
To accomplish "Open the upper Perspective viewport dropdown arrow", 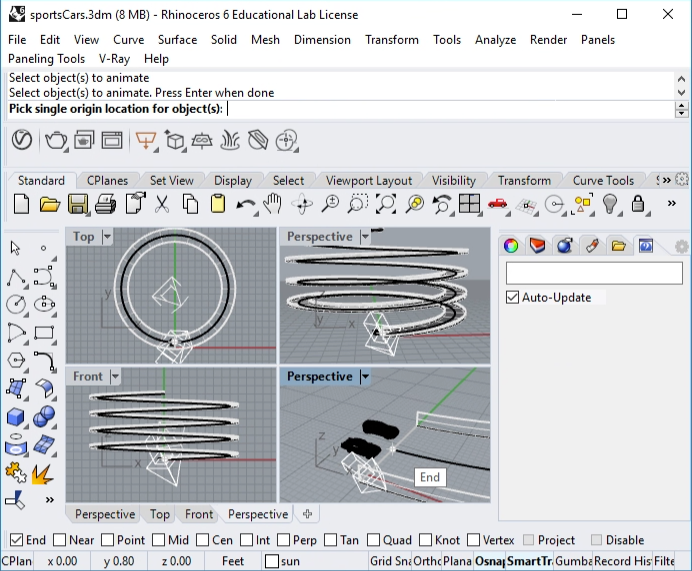I will 365,237.
